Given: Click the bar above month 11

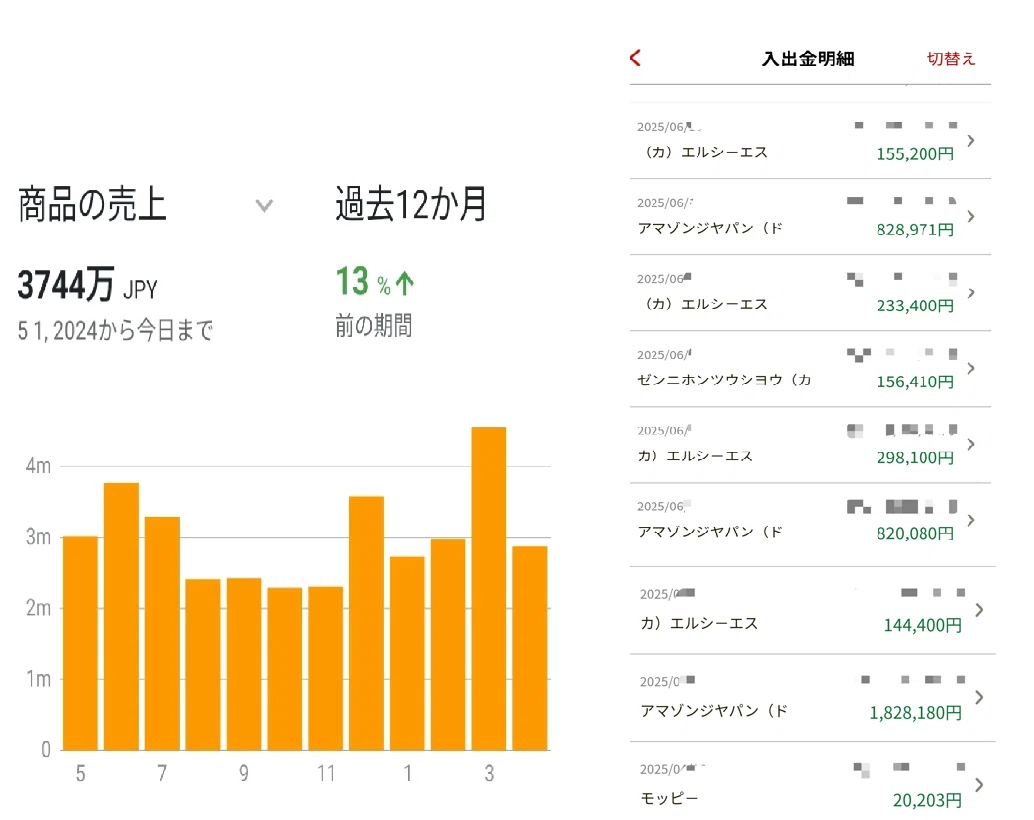Looking at the screenshot, I should (x=326, y=668).
